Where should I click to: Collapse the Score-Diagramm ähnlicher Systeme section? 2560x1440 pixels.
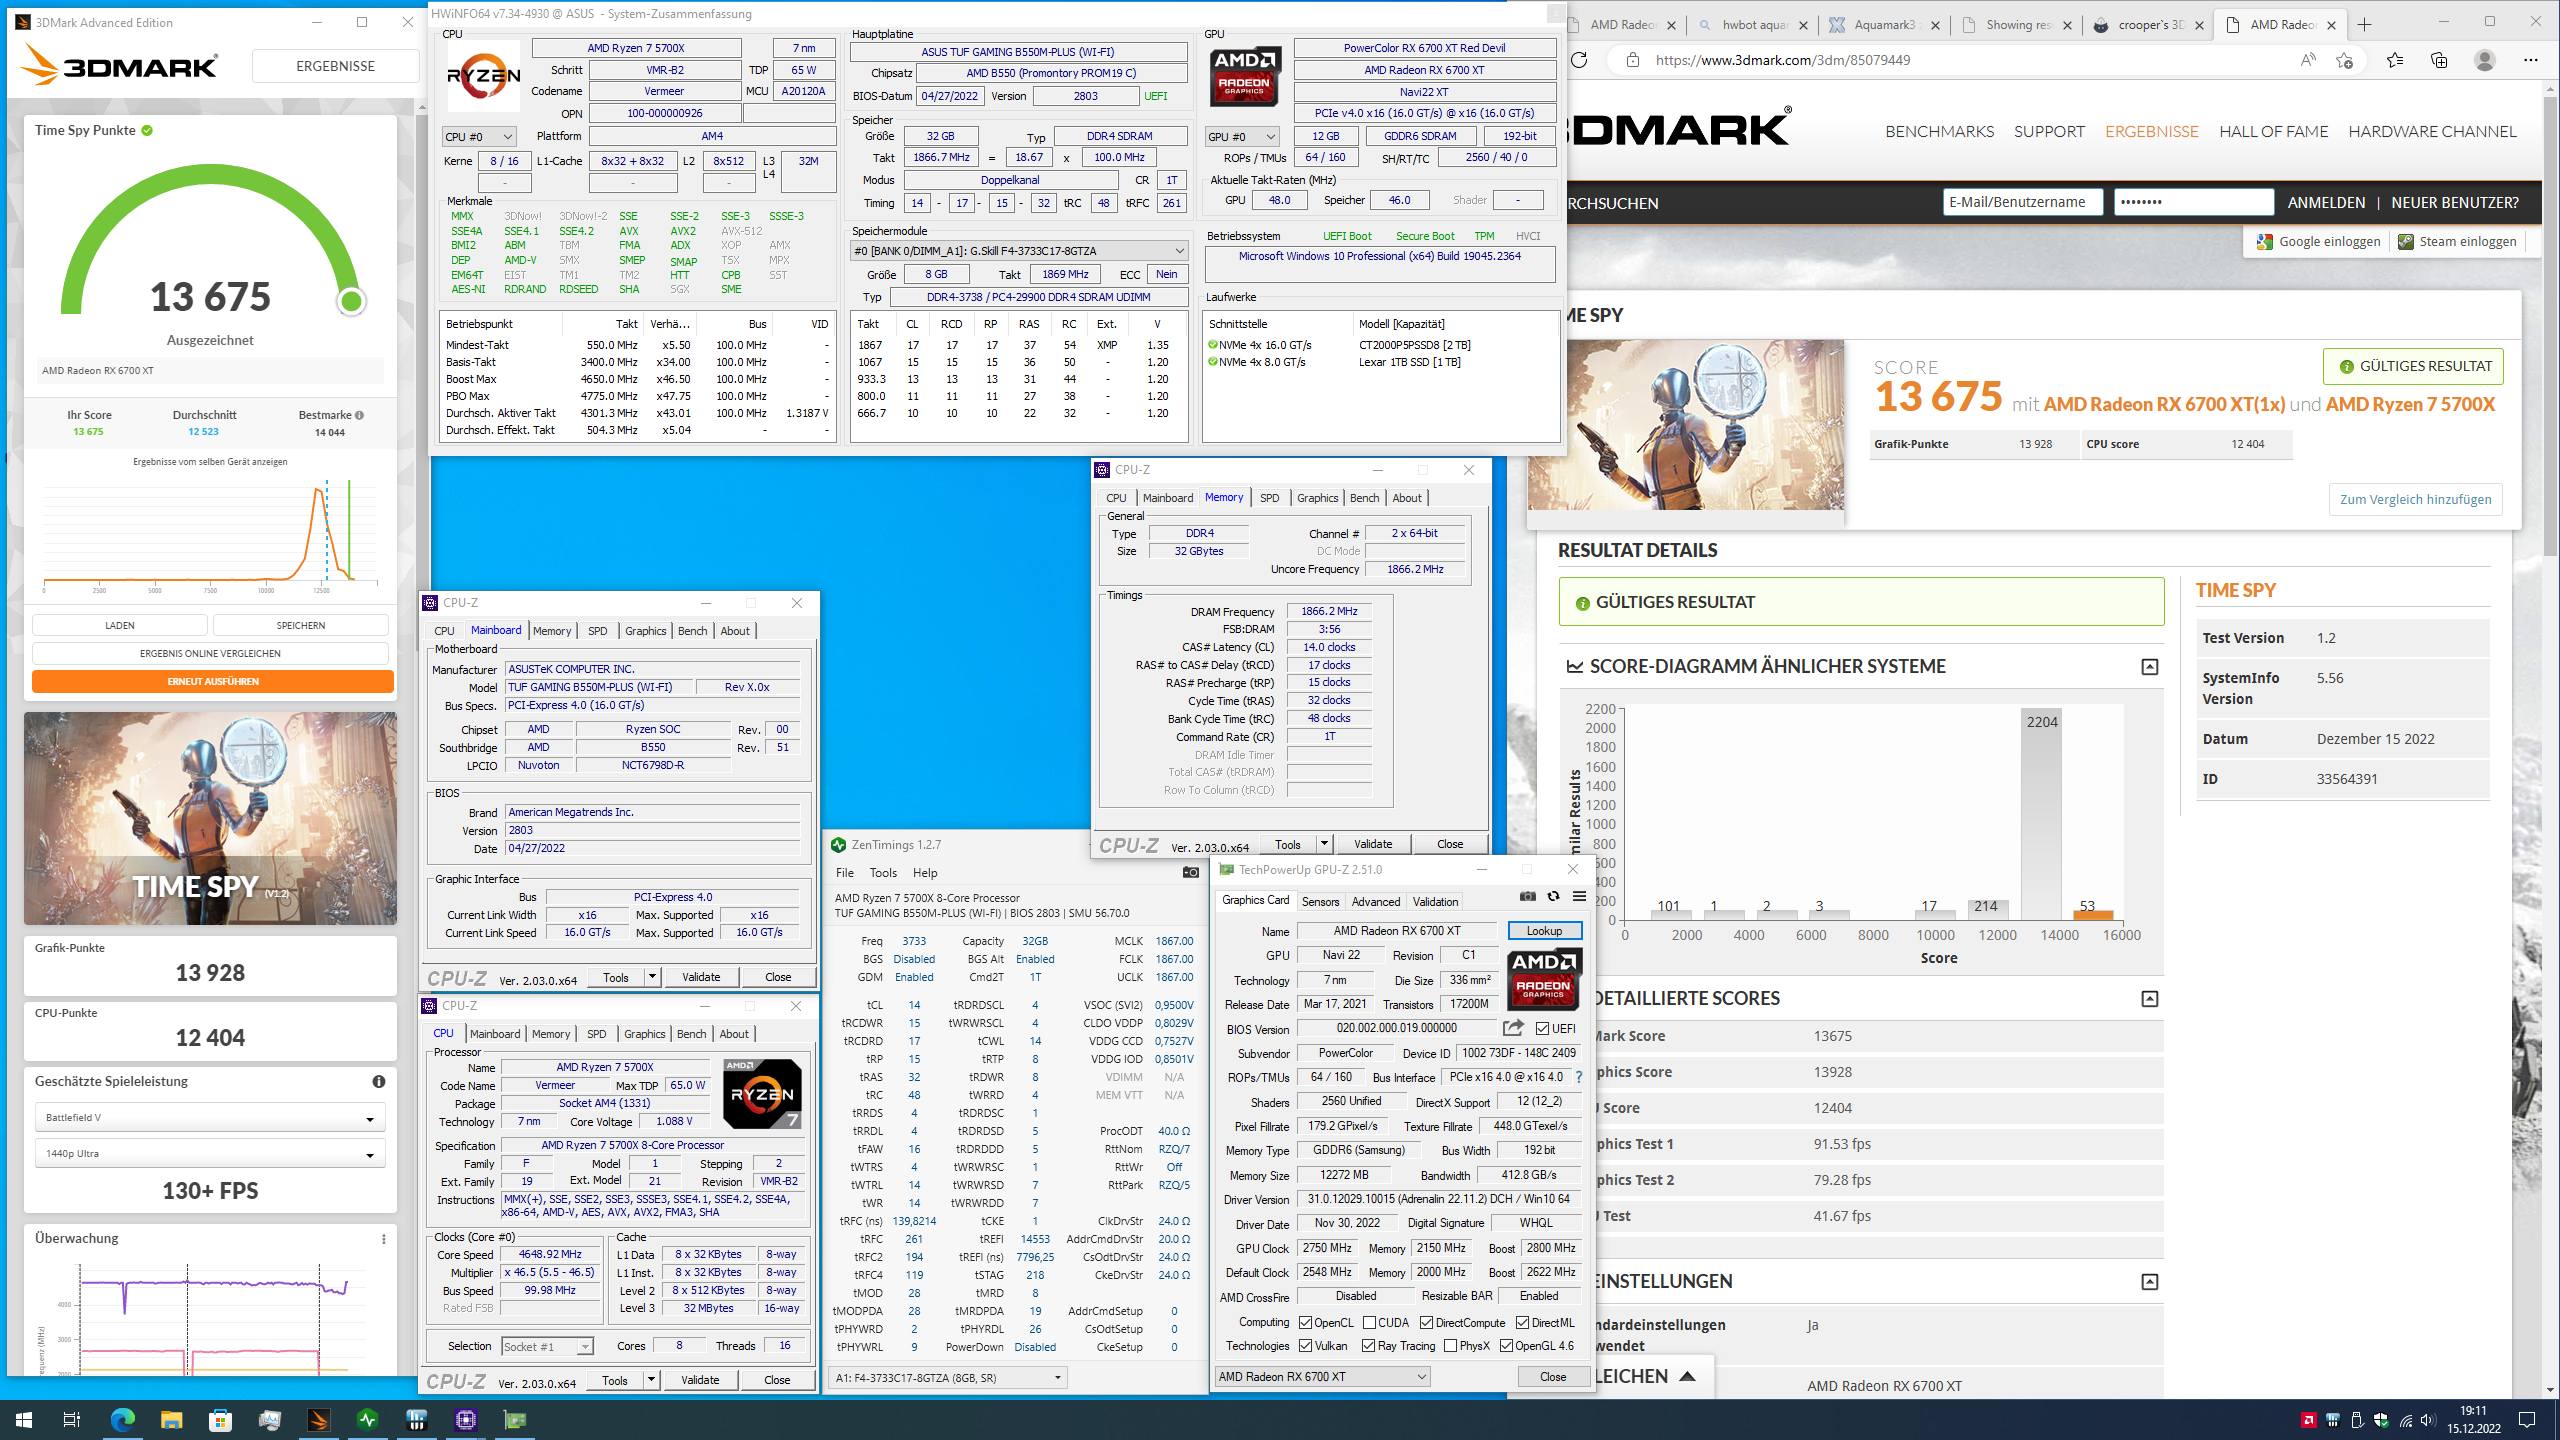(2150, 667)
